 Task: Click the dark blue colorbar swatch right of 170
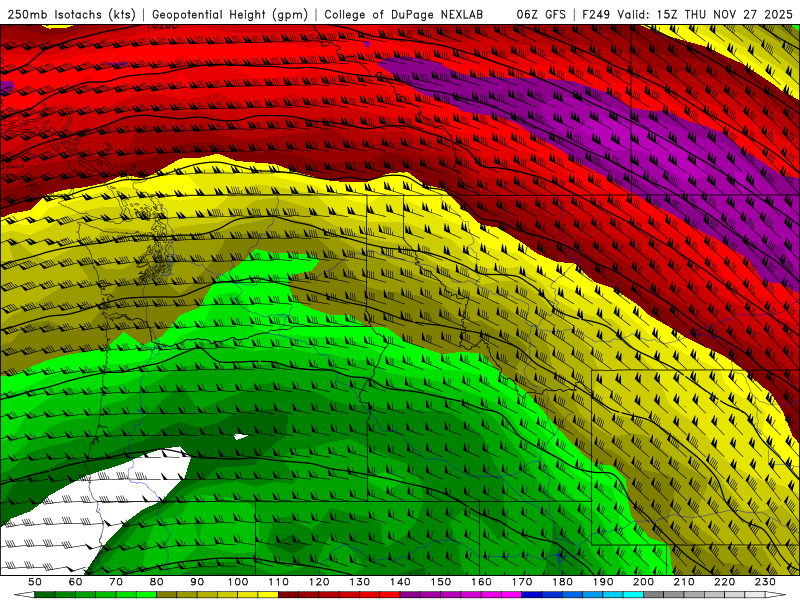pos(532,595)
